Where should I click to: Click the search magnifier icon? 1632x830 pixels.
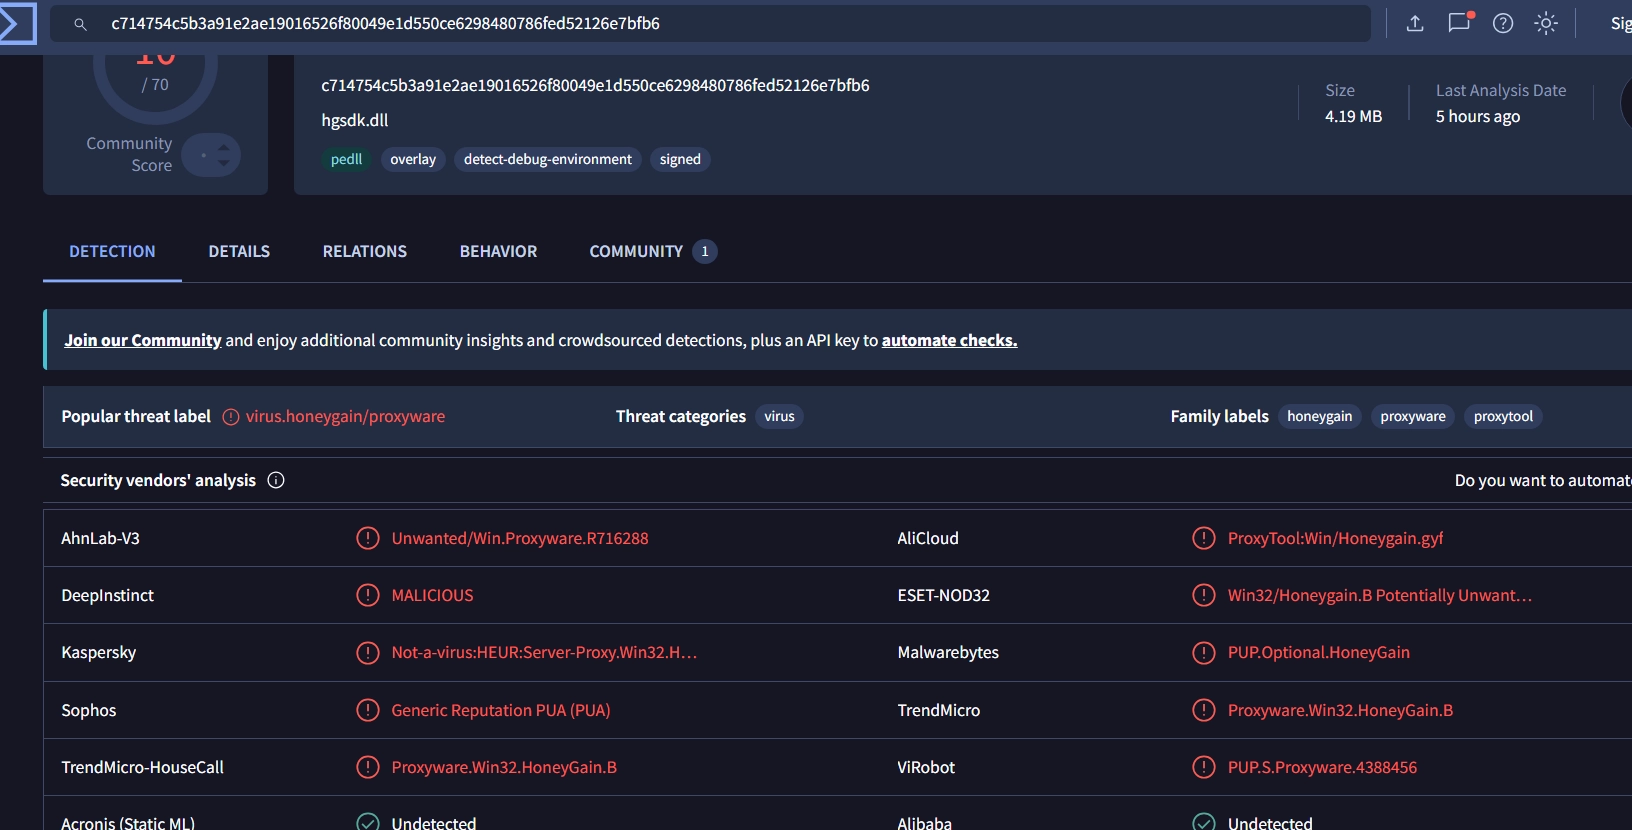point(80,24)
